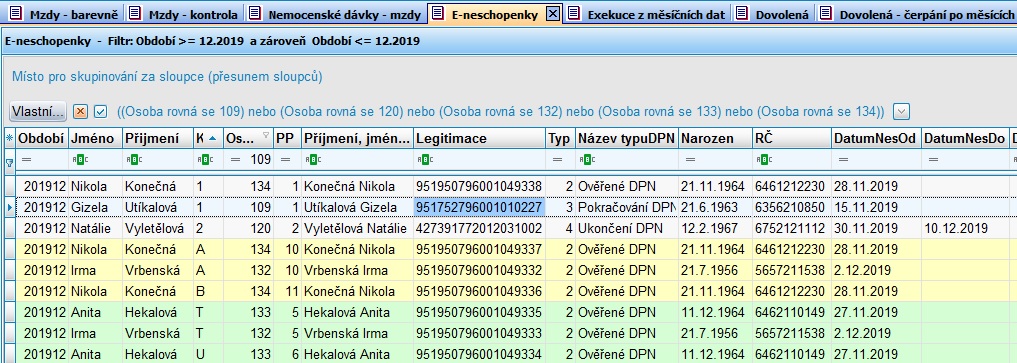Click the Vyletělová surname cell

(x=158, y=228)
